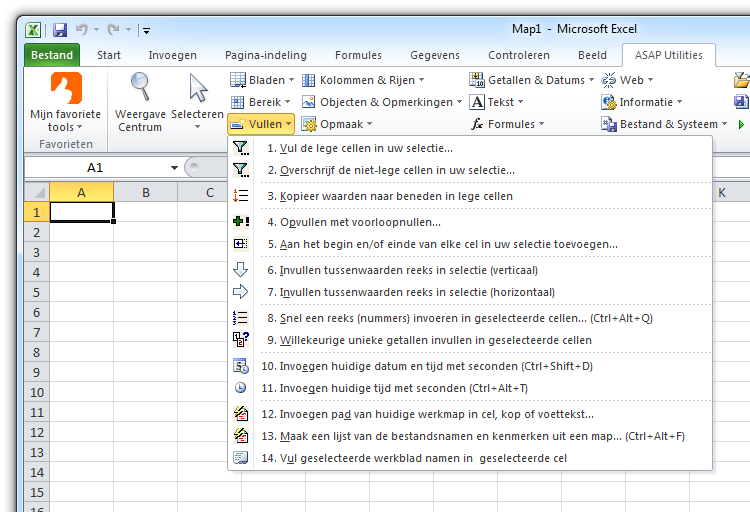Expand the Bladen dropdown
Screen dimensions: 750x512
[262, 80]
